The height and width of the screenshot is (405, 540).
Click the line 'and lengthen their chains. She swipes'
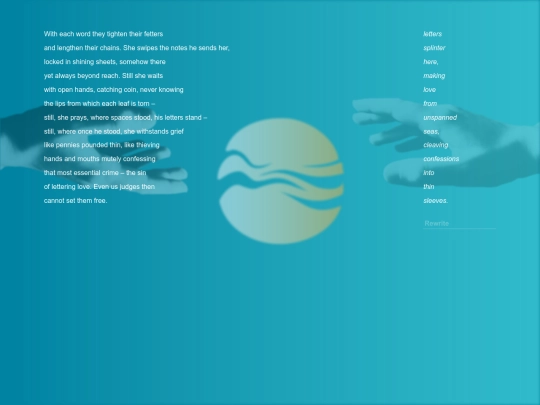coord(136,48)
